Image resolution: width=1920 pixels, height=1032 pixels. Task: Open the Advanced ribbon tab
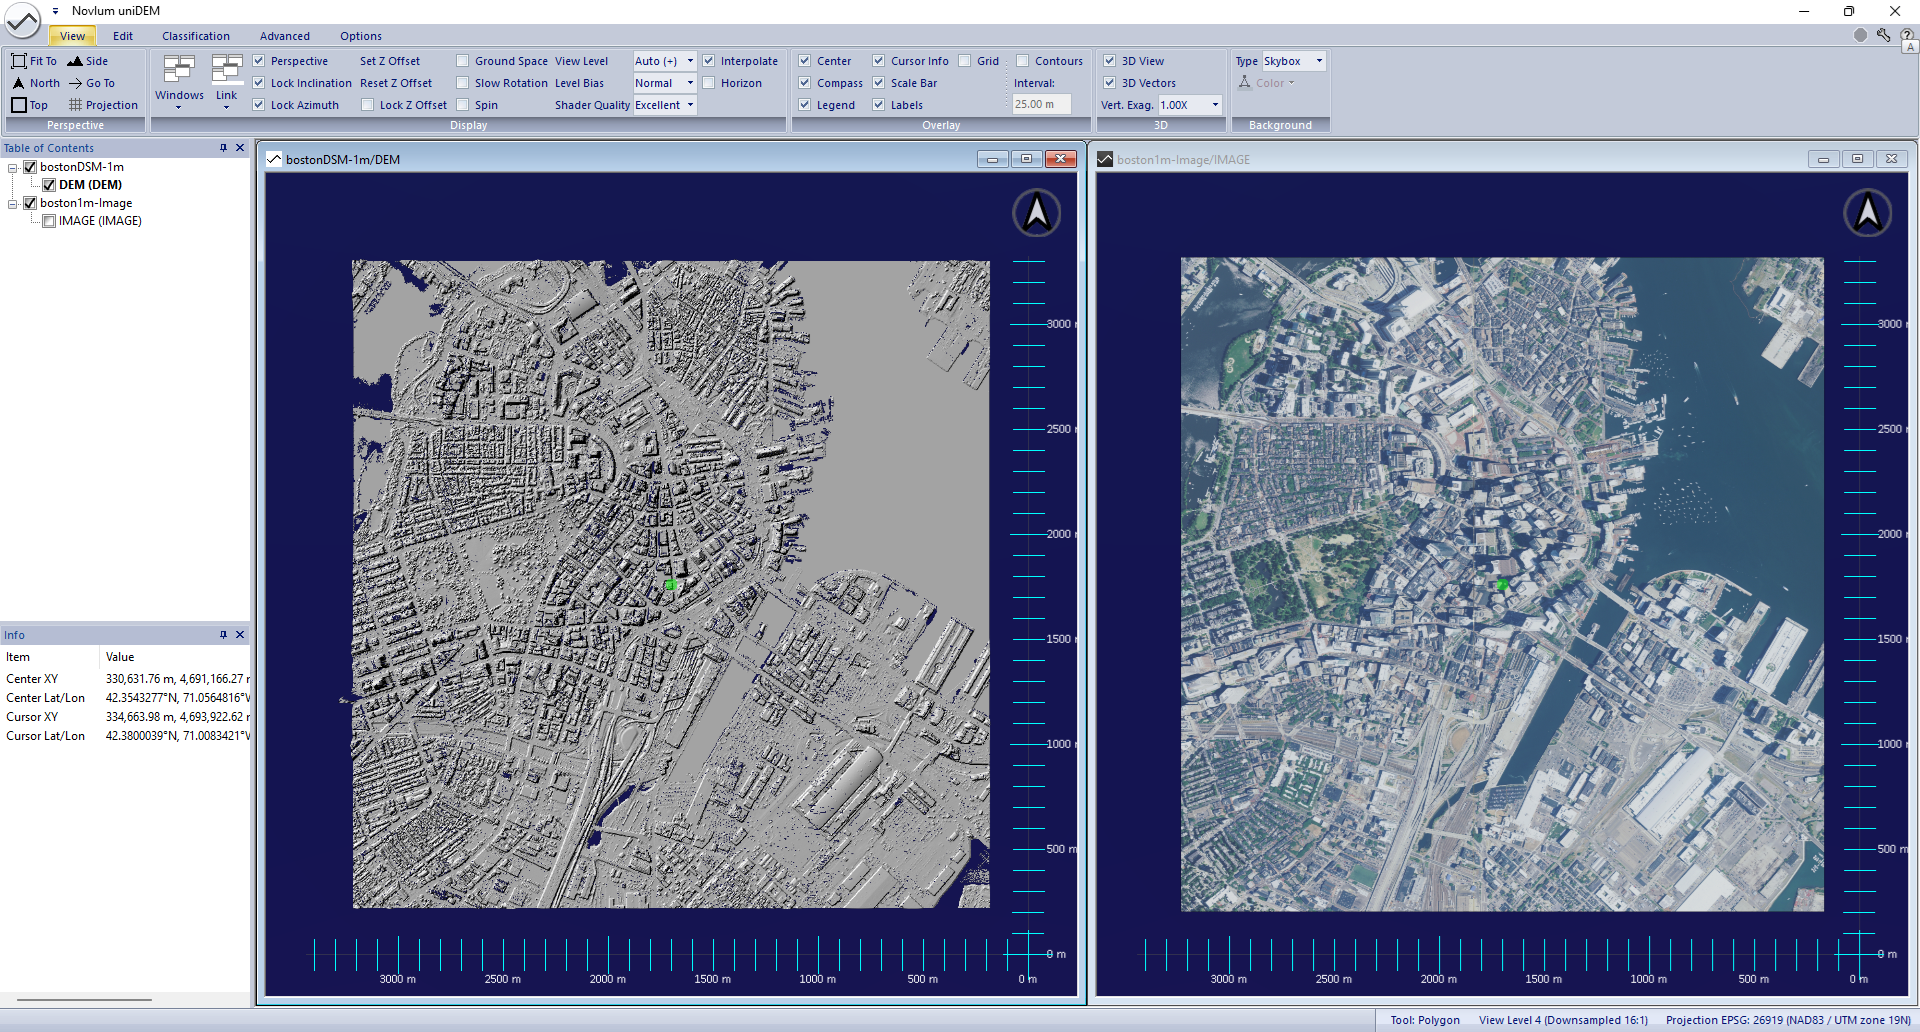[x=285, y=36]
